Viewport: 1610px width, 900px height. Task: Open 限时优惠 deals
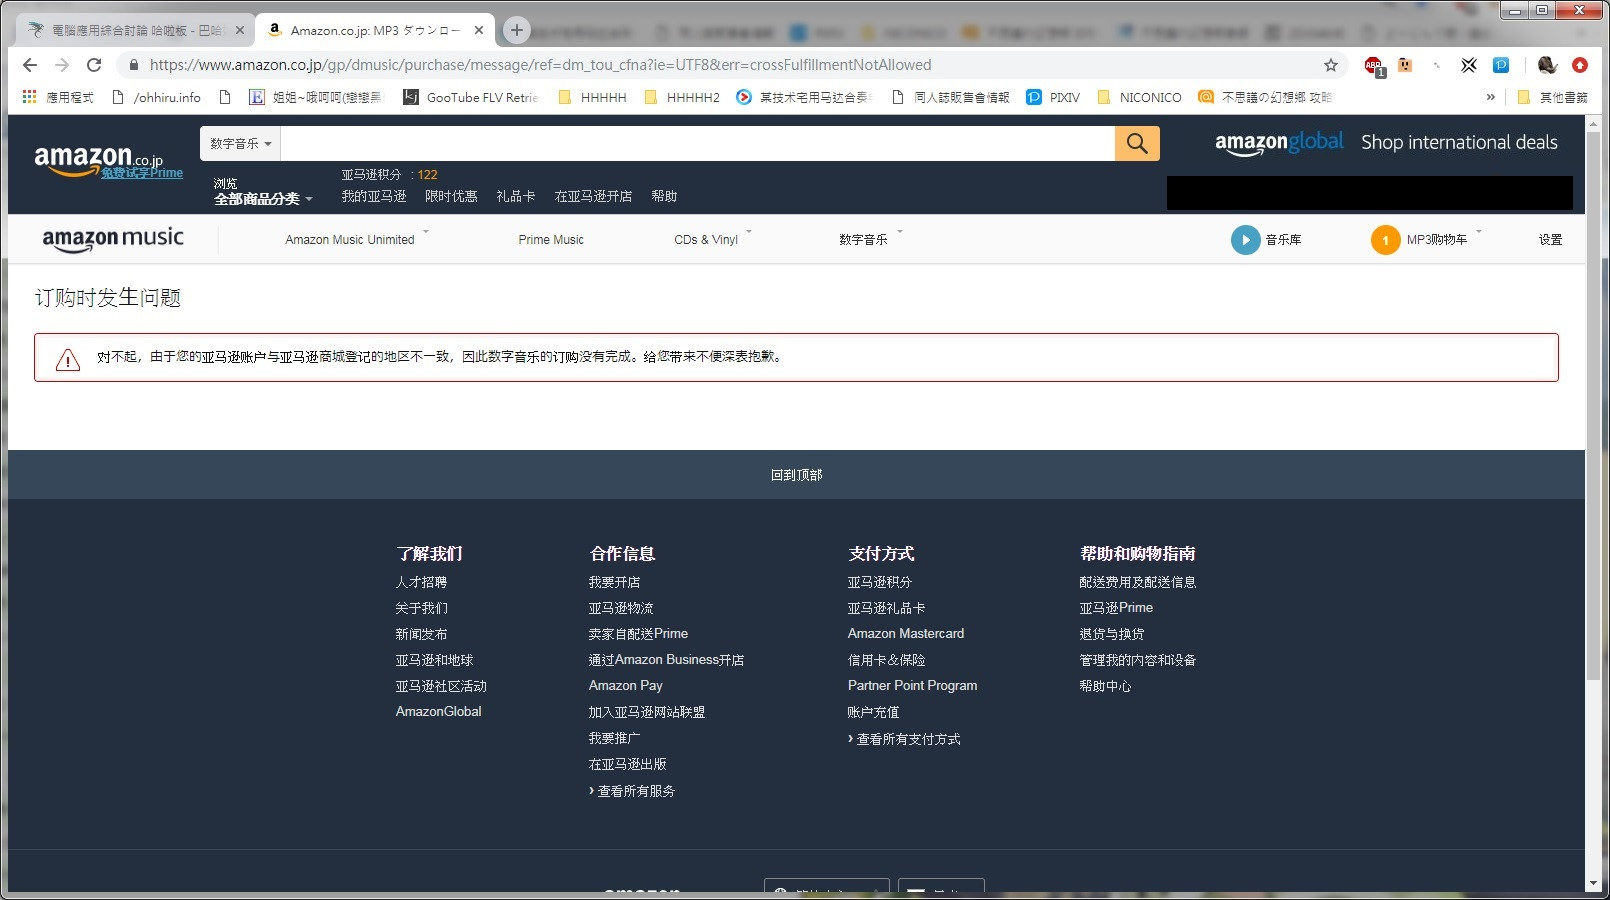click(x=451, y=196)
